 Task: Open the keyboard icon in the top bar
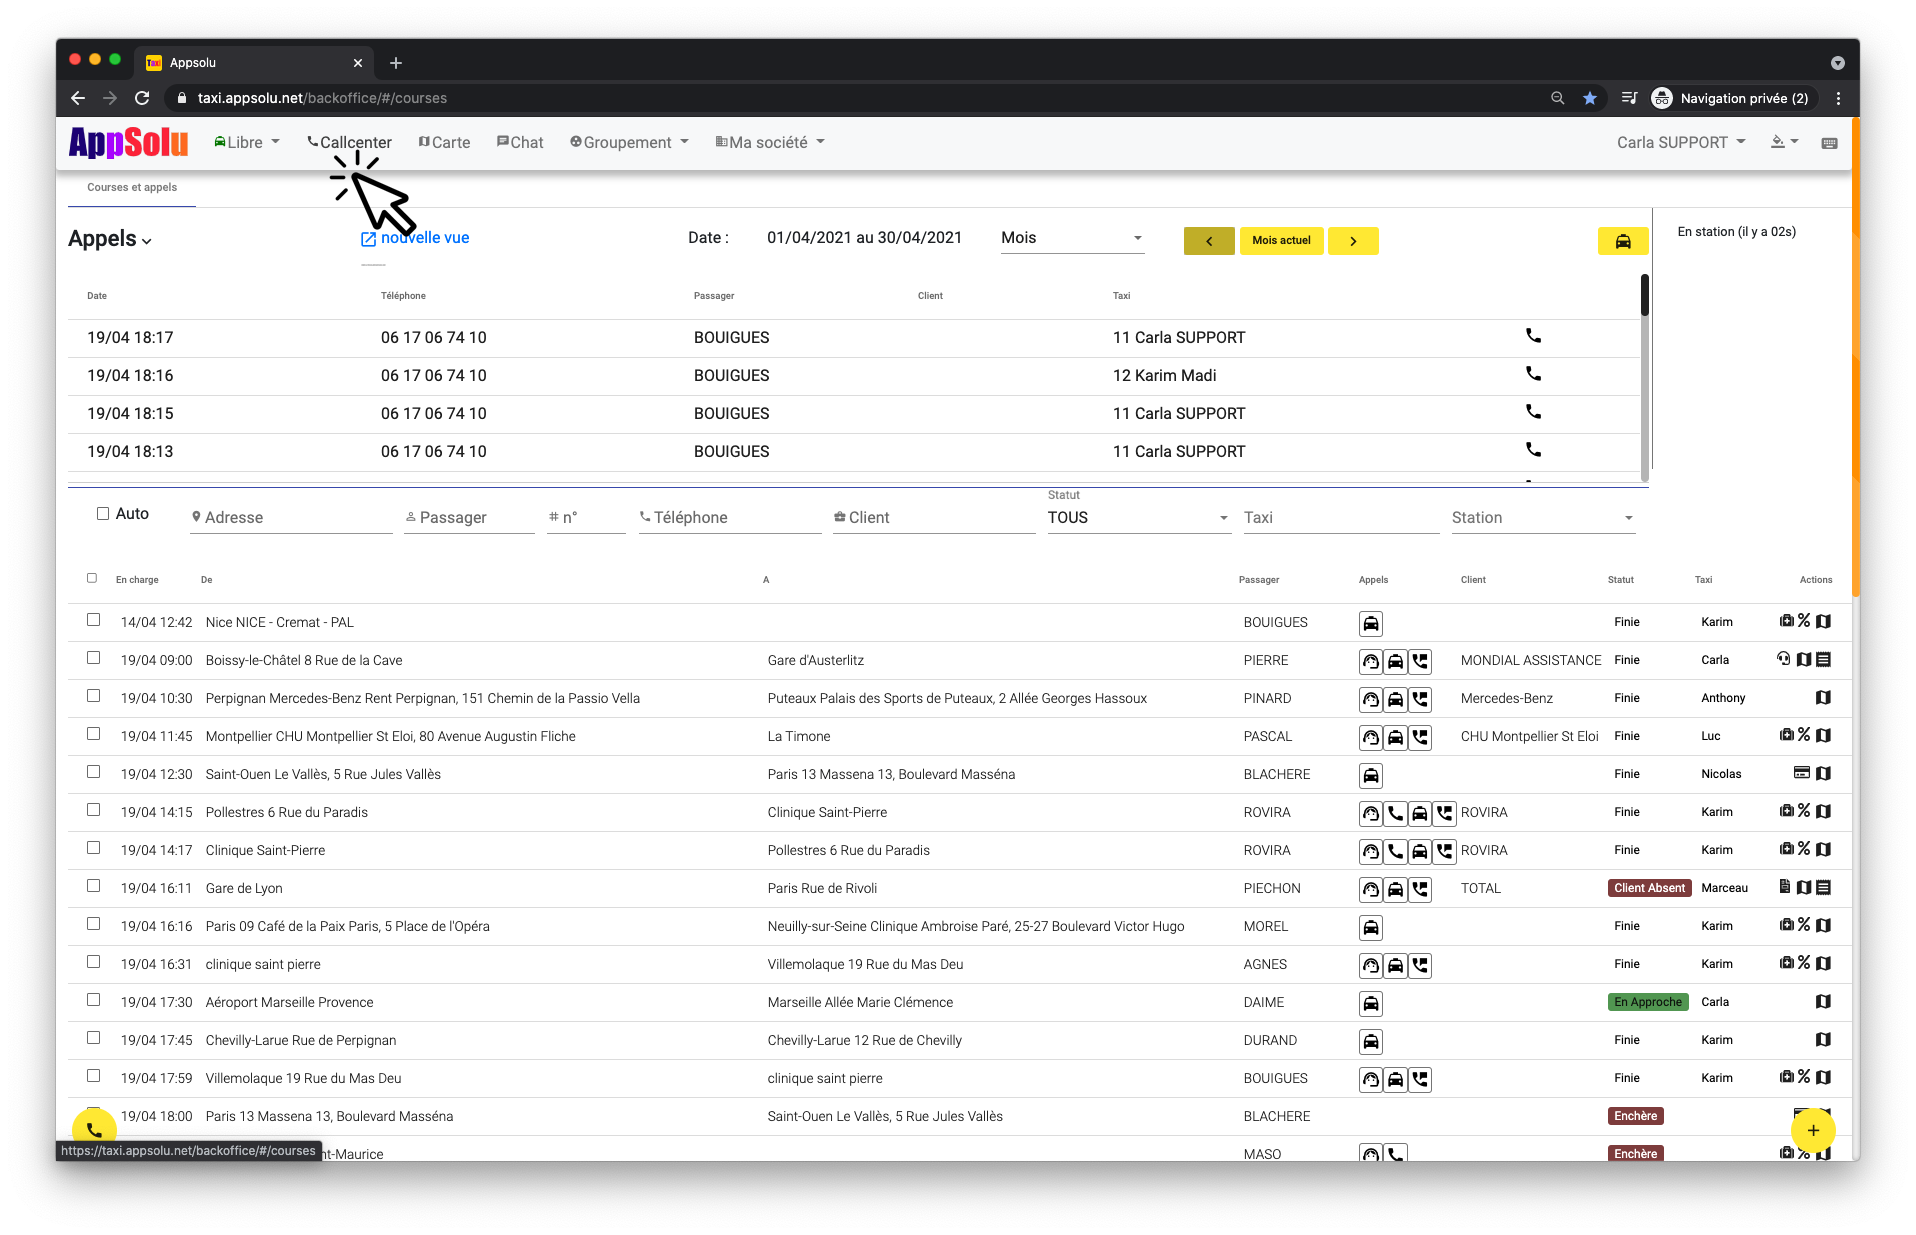1829,143
